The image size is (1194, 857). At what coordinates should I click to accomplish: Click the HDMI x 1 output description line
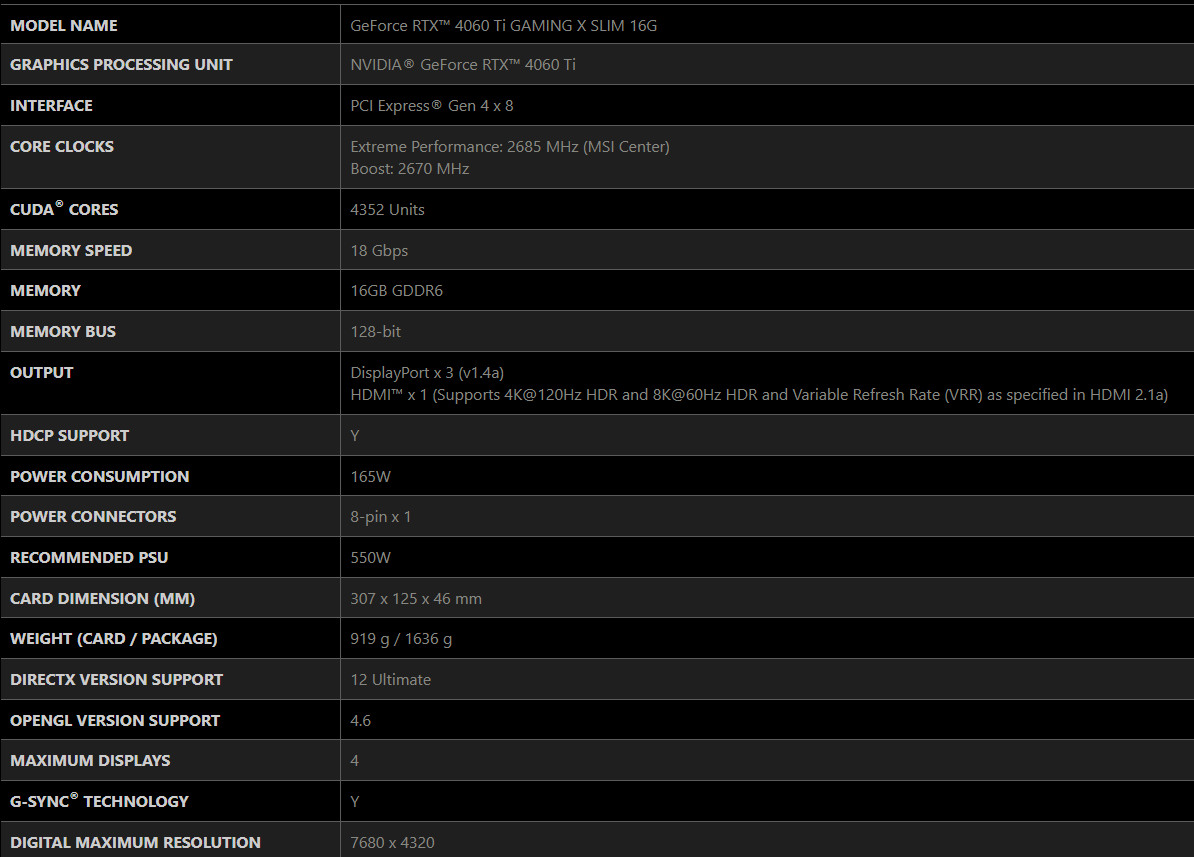759,395
